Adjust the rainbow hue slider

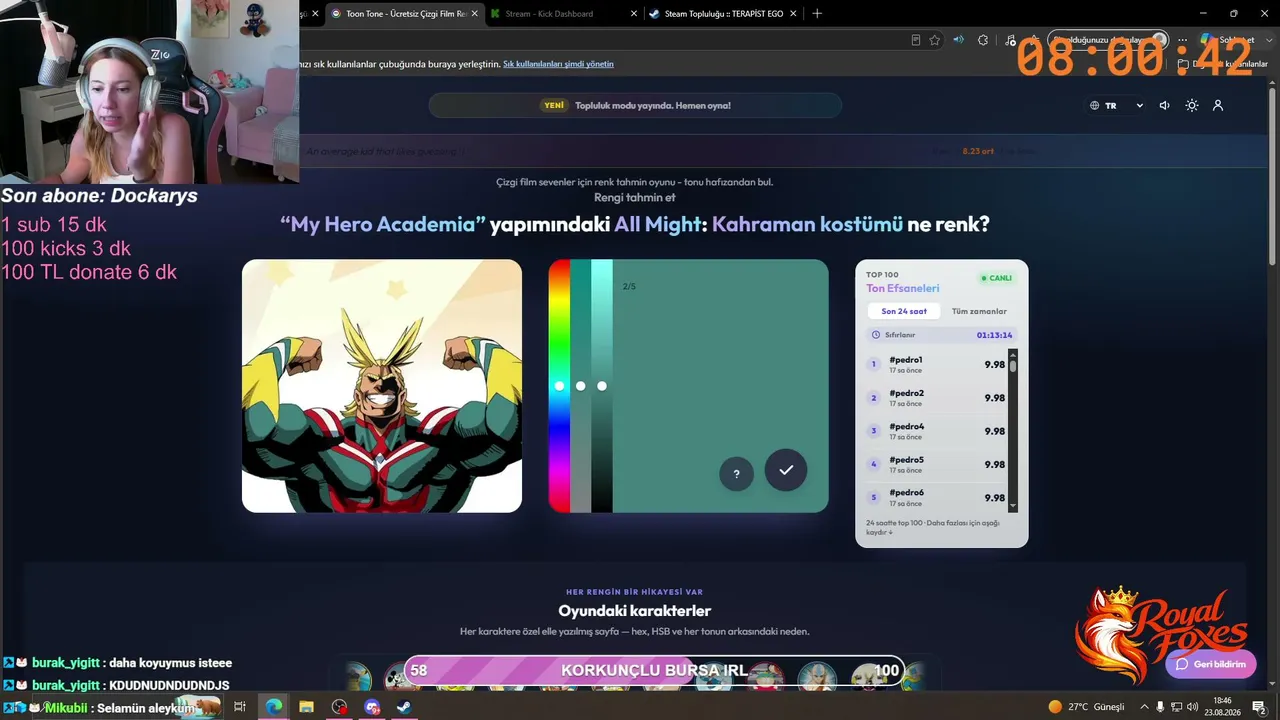pos(559,386)
